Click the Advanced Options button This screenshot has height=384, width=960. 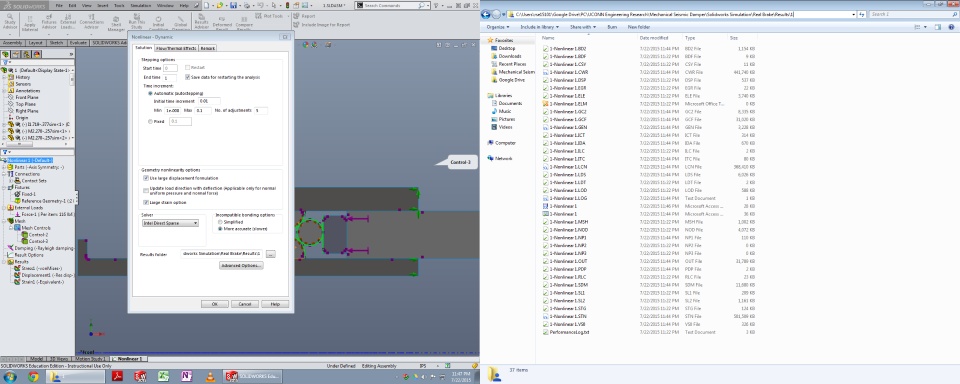pos(241,266)
